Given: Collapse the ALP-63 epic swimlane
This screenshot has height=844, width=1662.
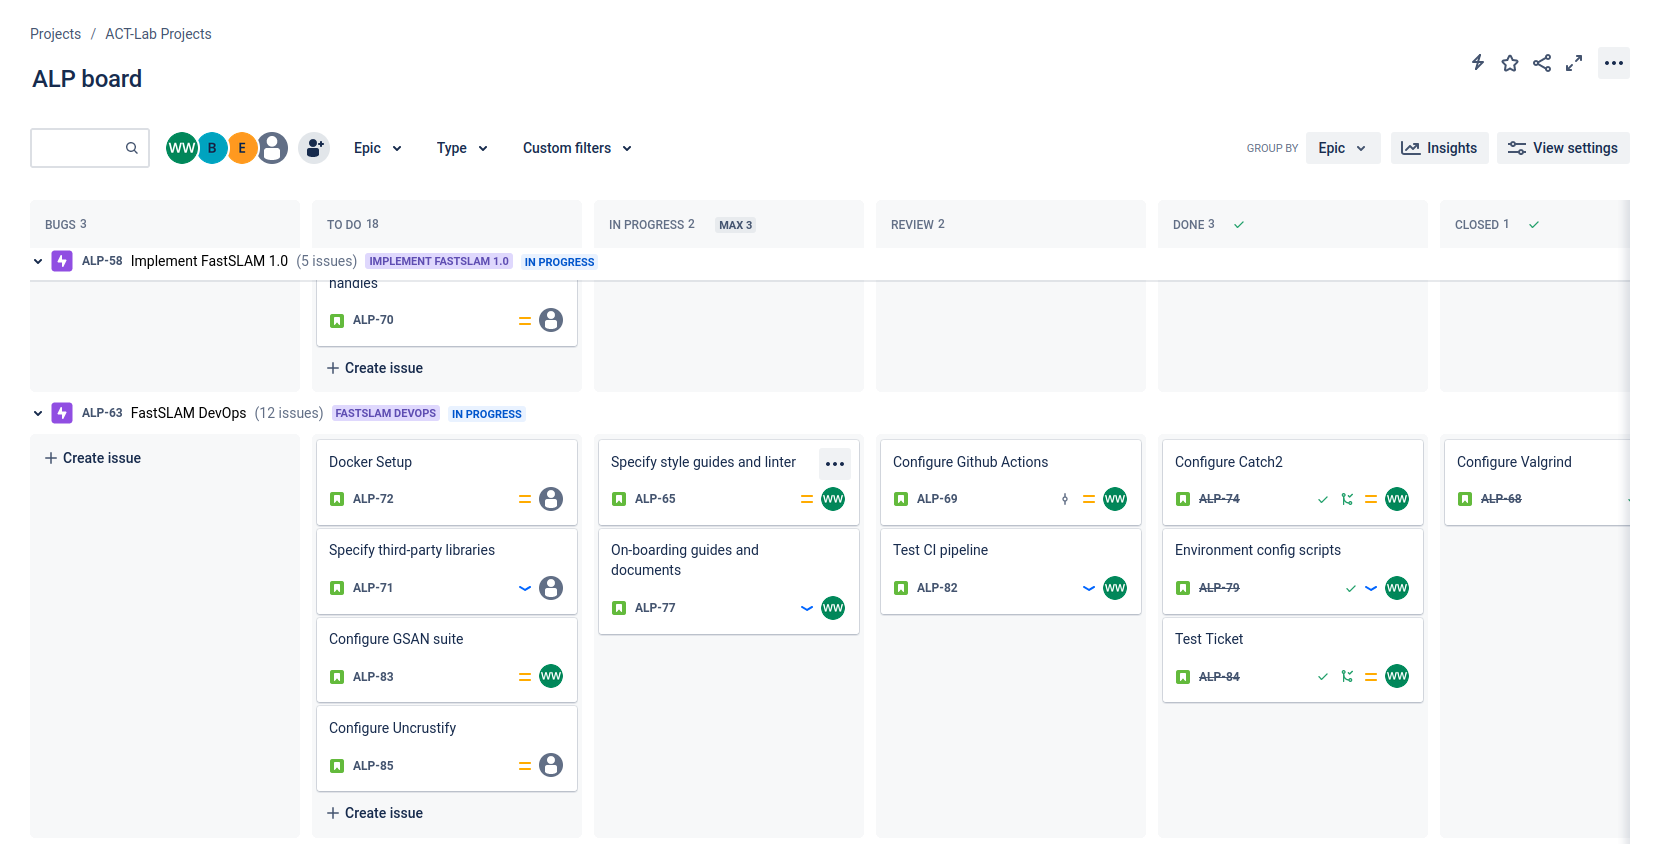Looking at the screenshot, I should coord(38,413).
